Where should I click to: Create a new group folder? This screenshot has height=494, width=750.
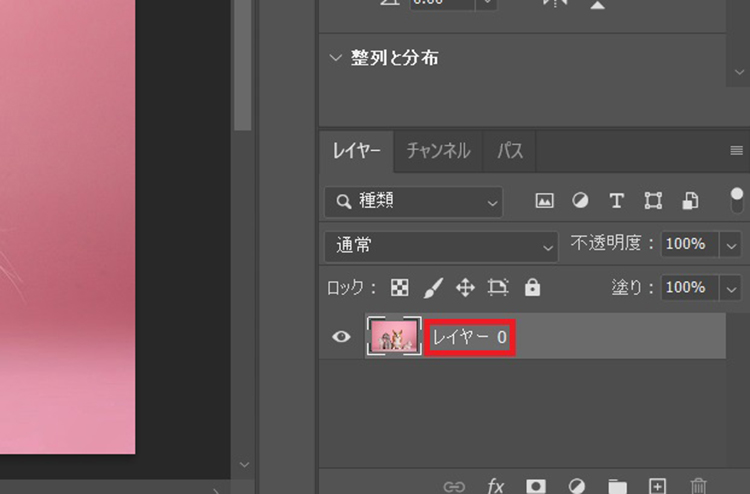618,486
